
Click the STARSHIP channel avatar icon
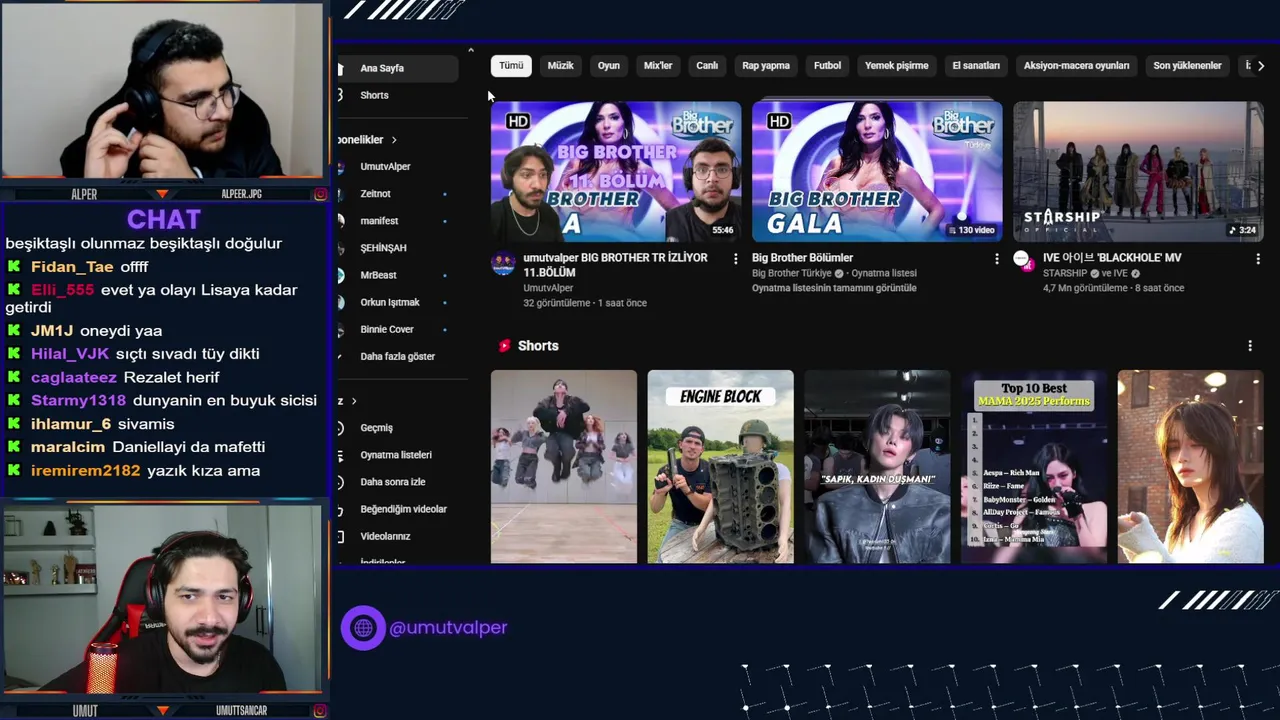[1022, 259]
